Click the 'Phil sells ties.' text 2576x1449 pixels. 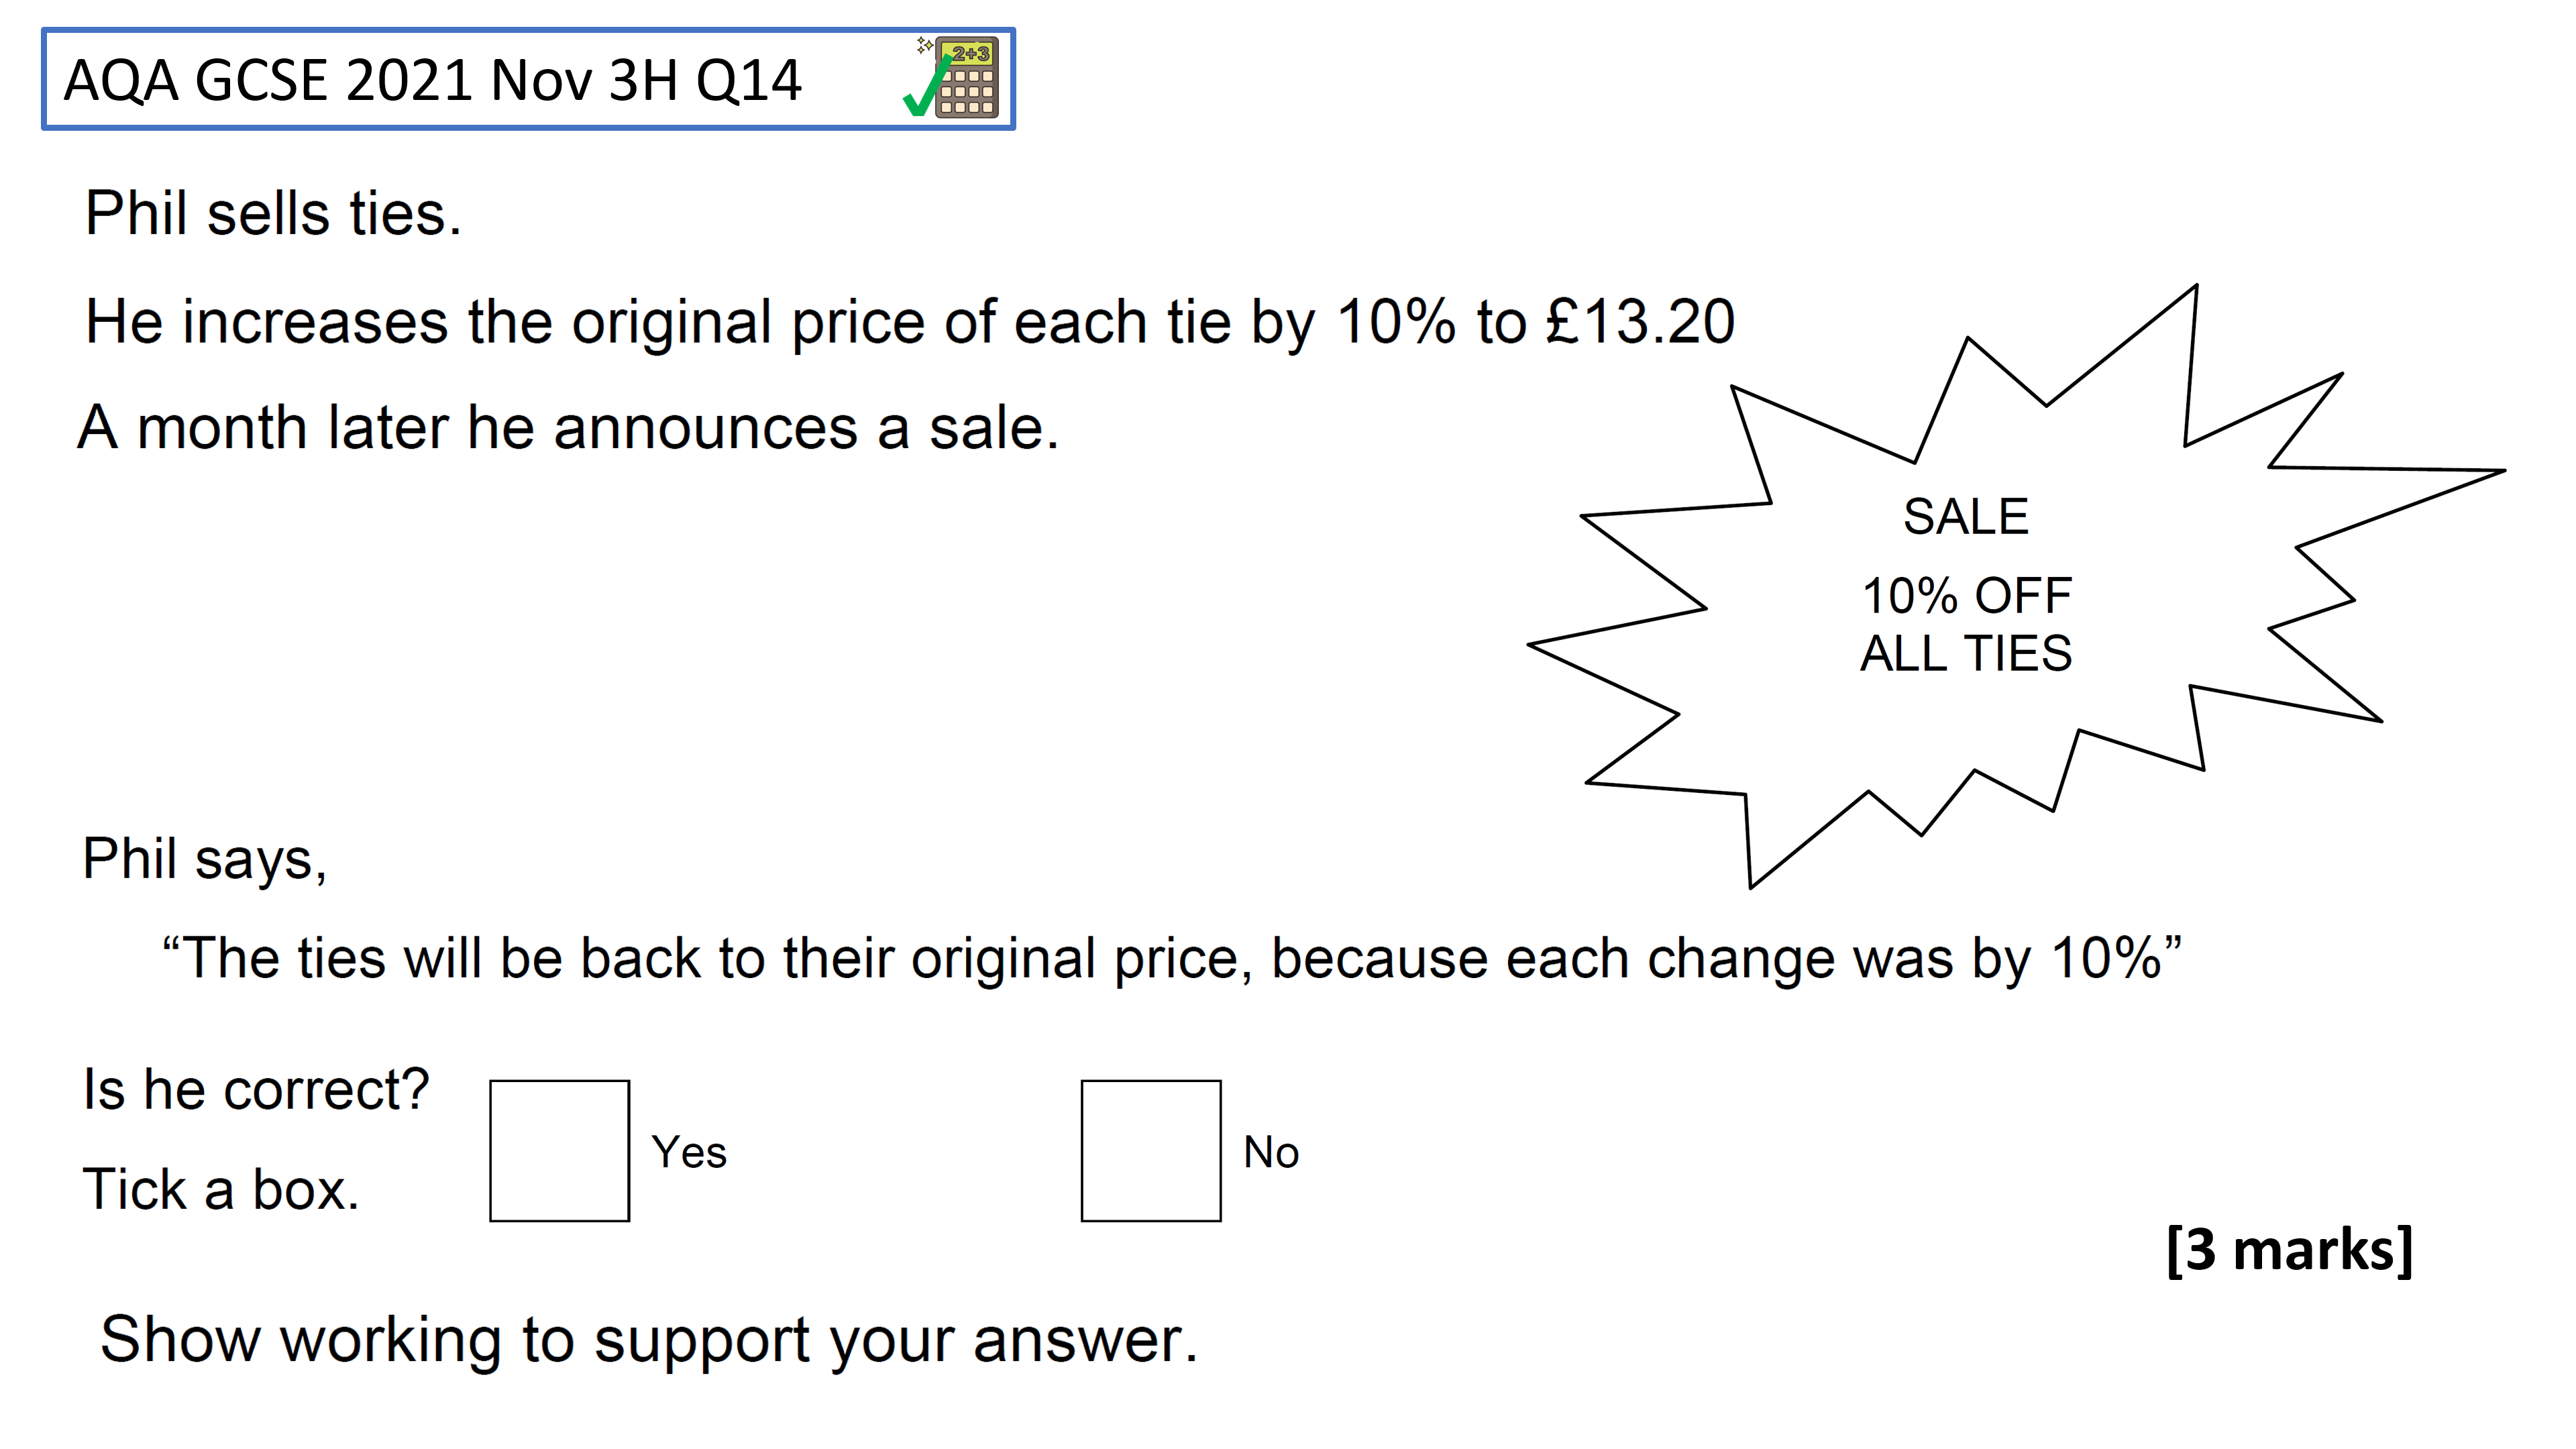(273, 214)
